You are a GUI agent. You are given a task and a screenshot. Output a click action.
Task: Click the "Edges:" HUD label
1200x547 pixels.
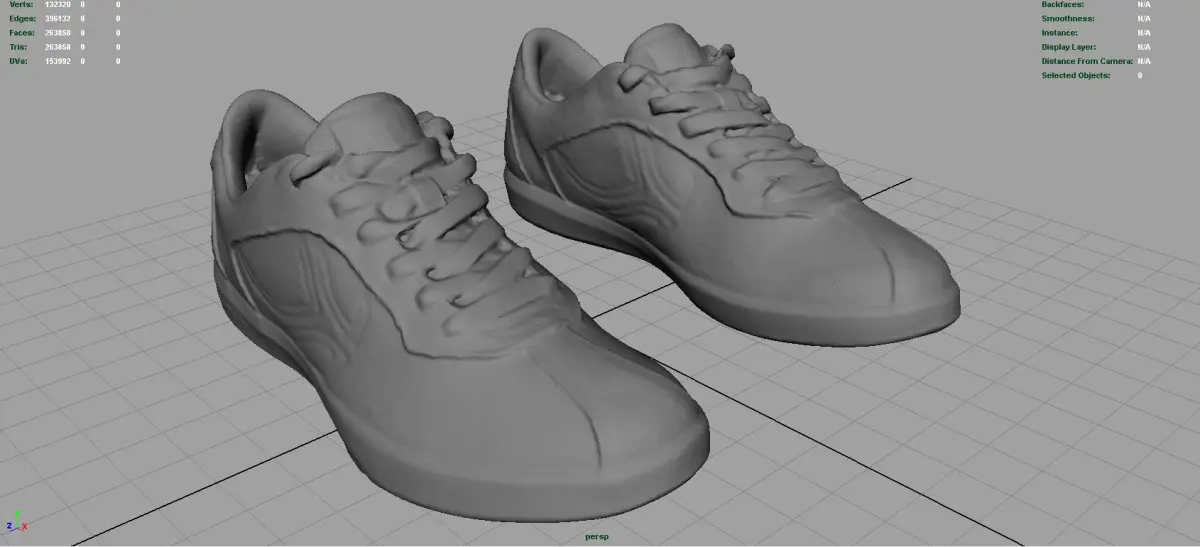(x=22, y=18)
